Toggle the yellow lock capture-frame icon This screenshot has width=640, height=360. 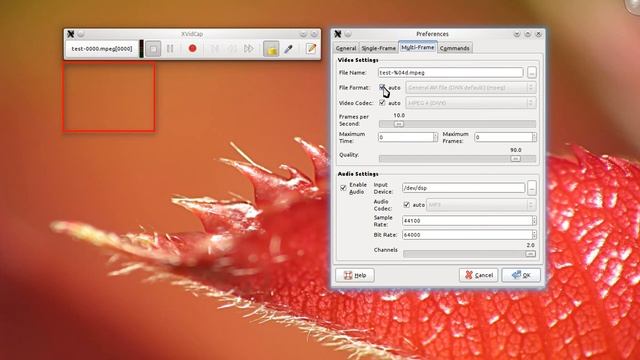pos(271,49)
